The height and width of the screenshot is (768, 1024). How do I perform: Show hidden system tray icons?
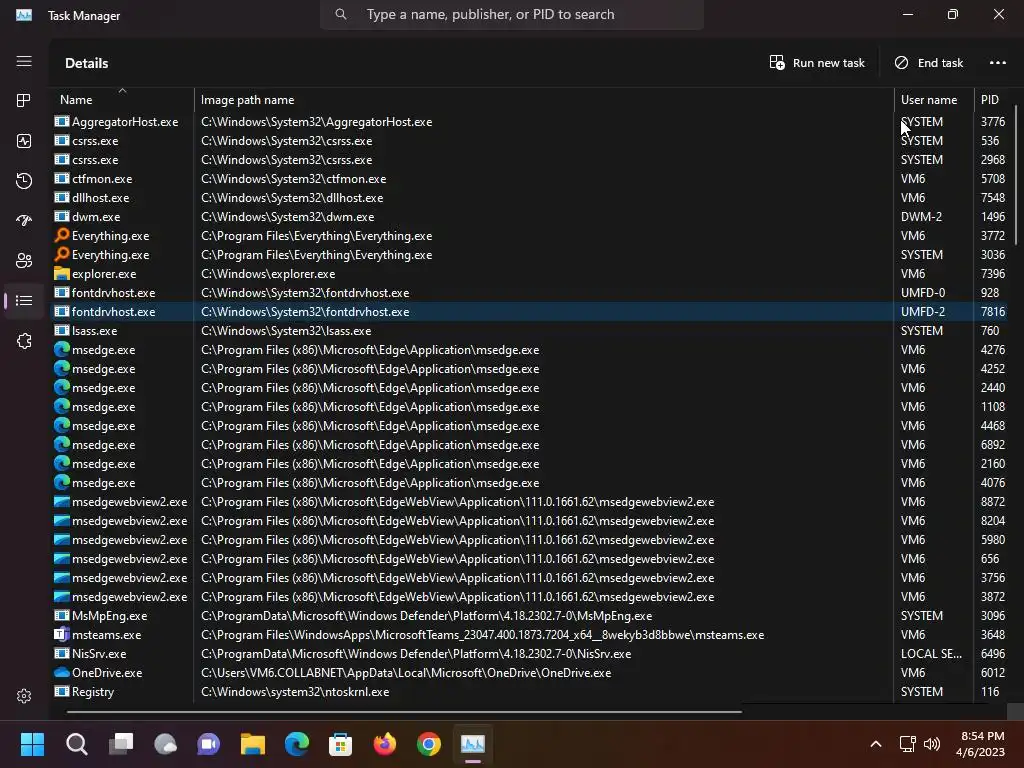tap(876, 744)
